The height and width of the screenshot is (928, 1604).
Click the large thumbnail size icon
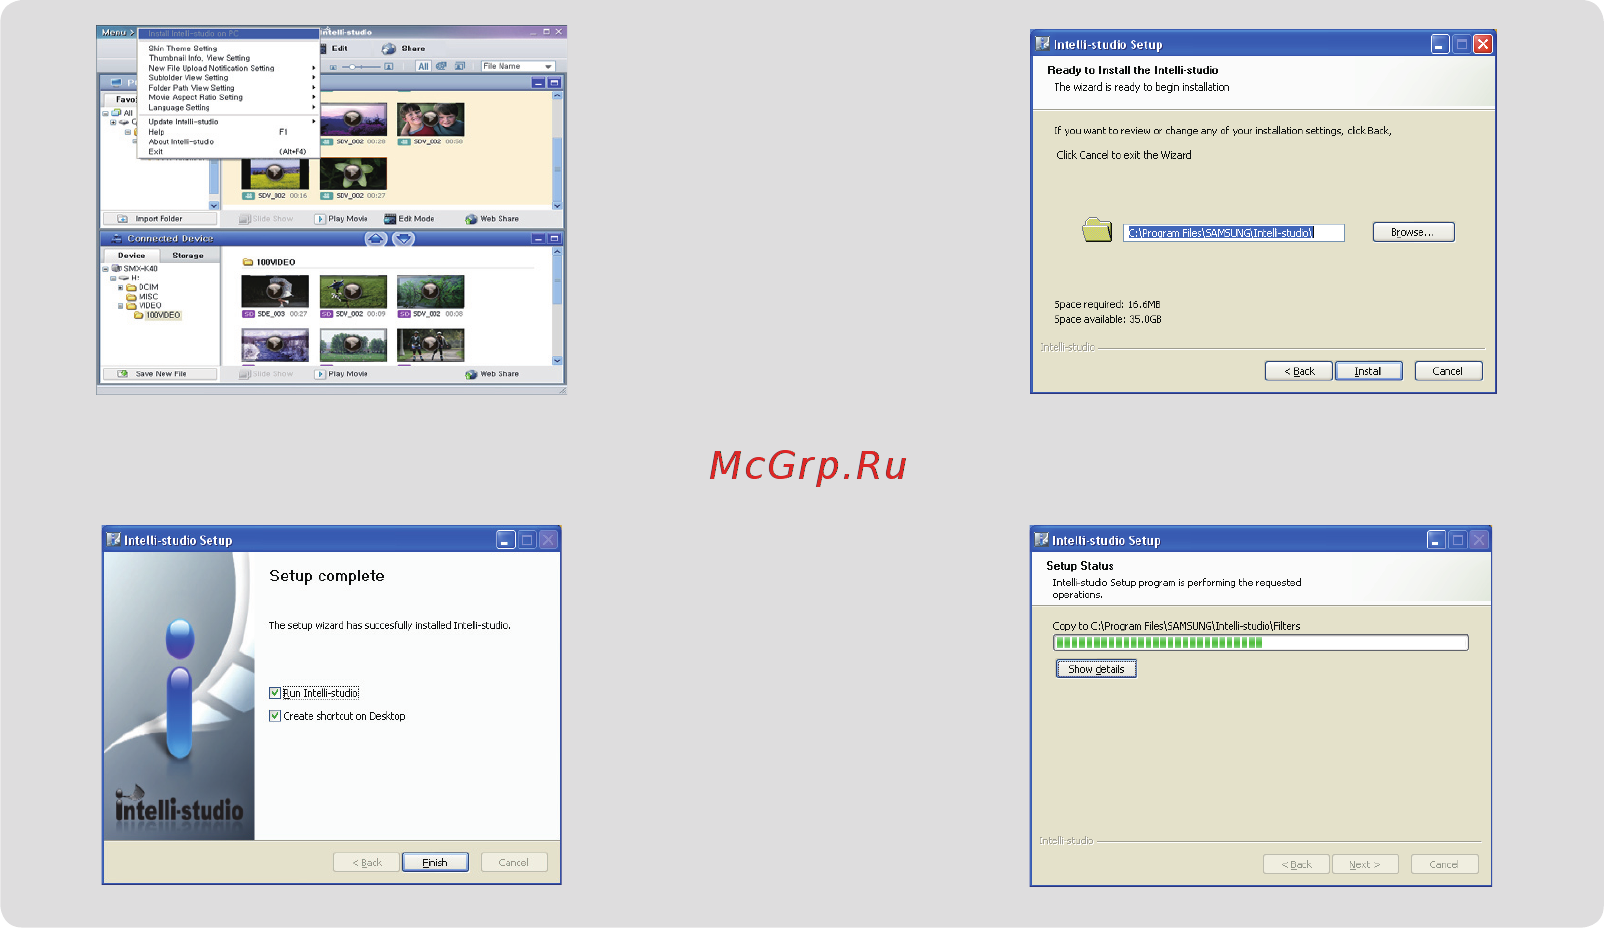(x=389, y=67)
